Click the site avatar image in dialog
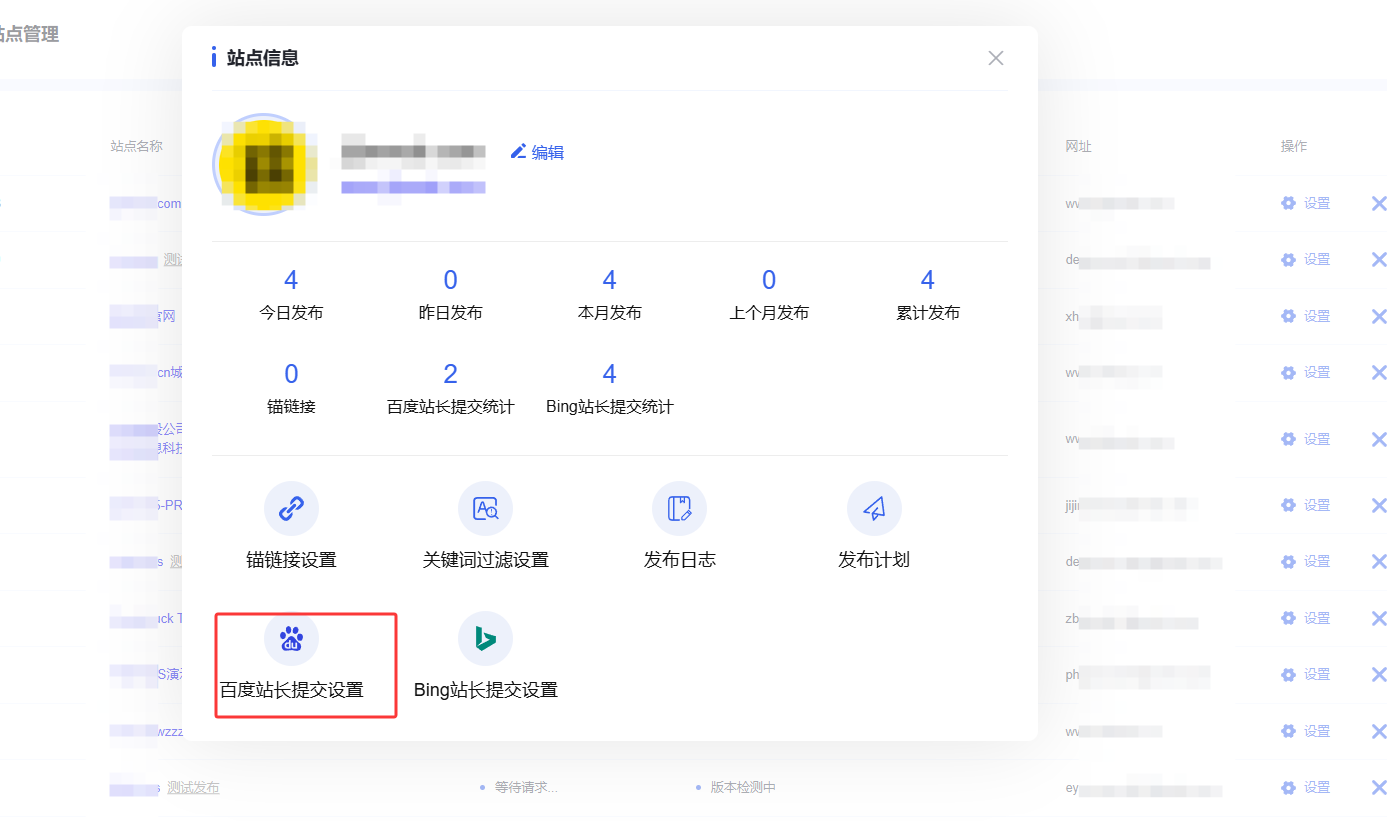1387x832 pixels. click(262, 163)
